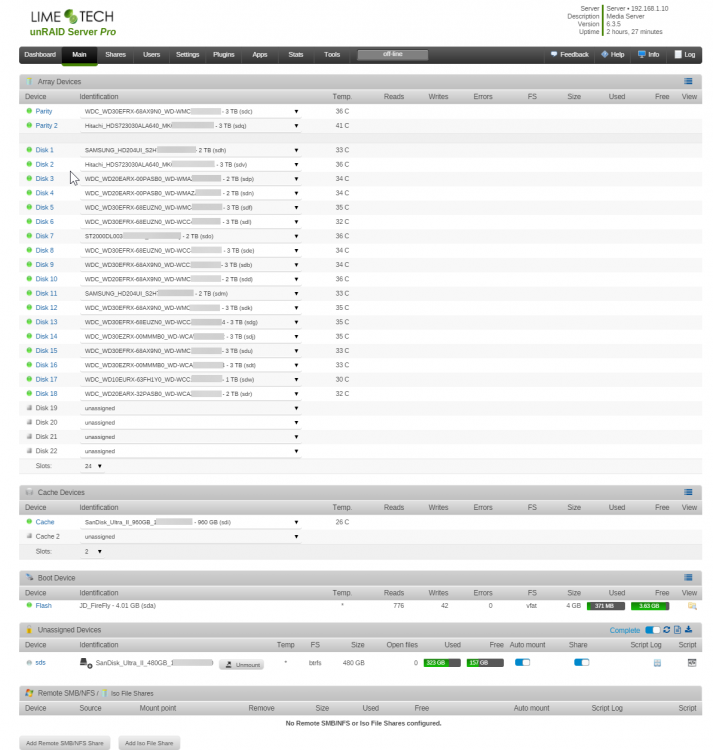Click the Boot Device header icon
The image size is (713, 750).
29,578
